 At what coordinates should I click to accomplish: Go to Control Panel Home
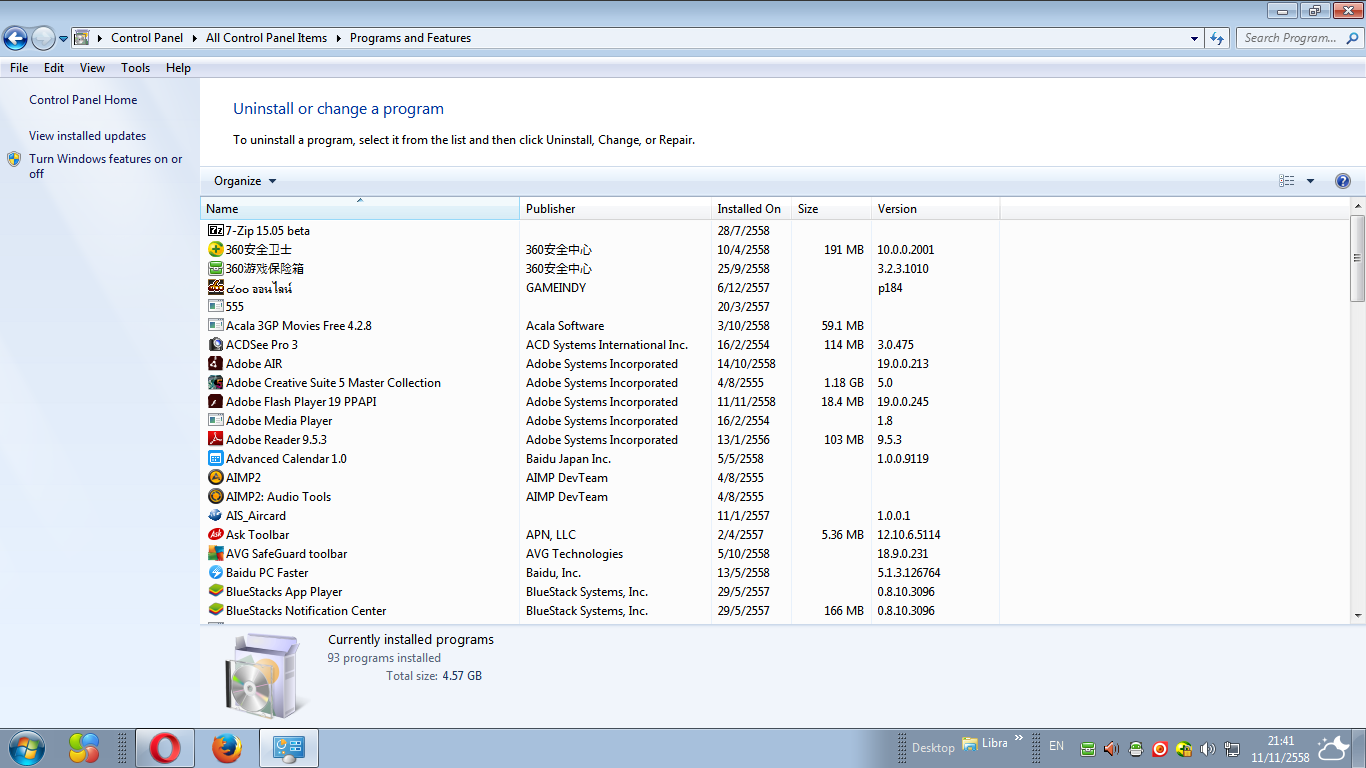[83, 100]
